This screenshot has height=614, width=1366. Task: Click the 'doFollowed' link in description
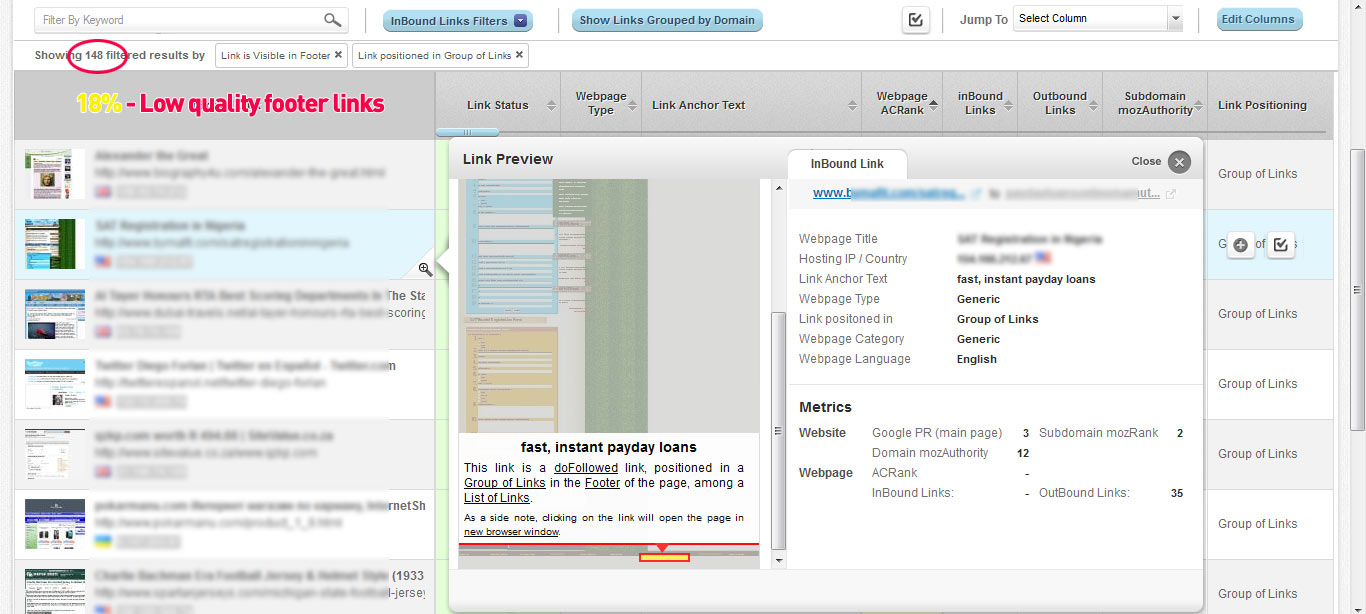click(581, 468)
